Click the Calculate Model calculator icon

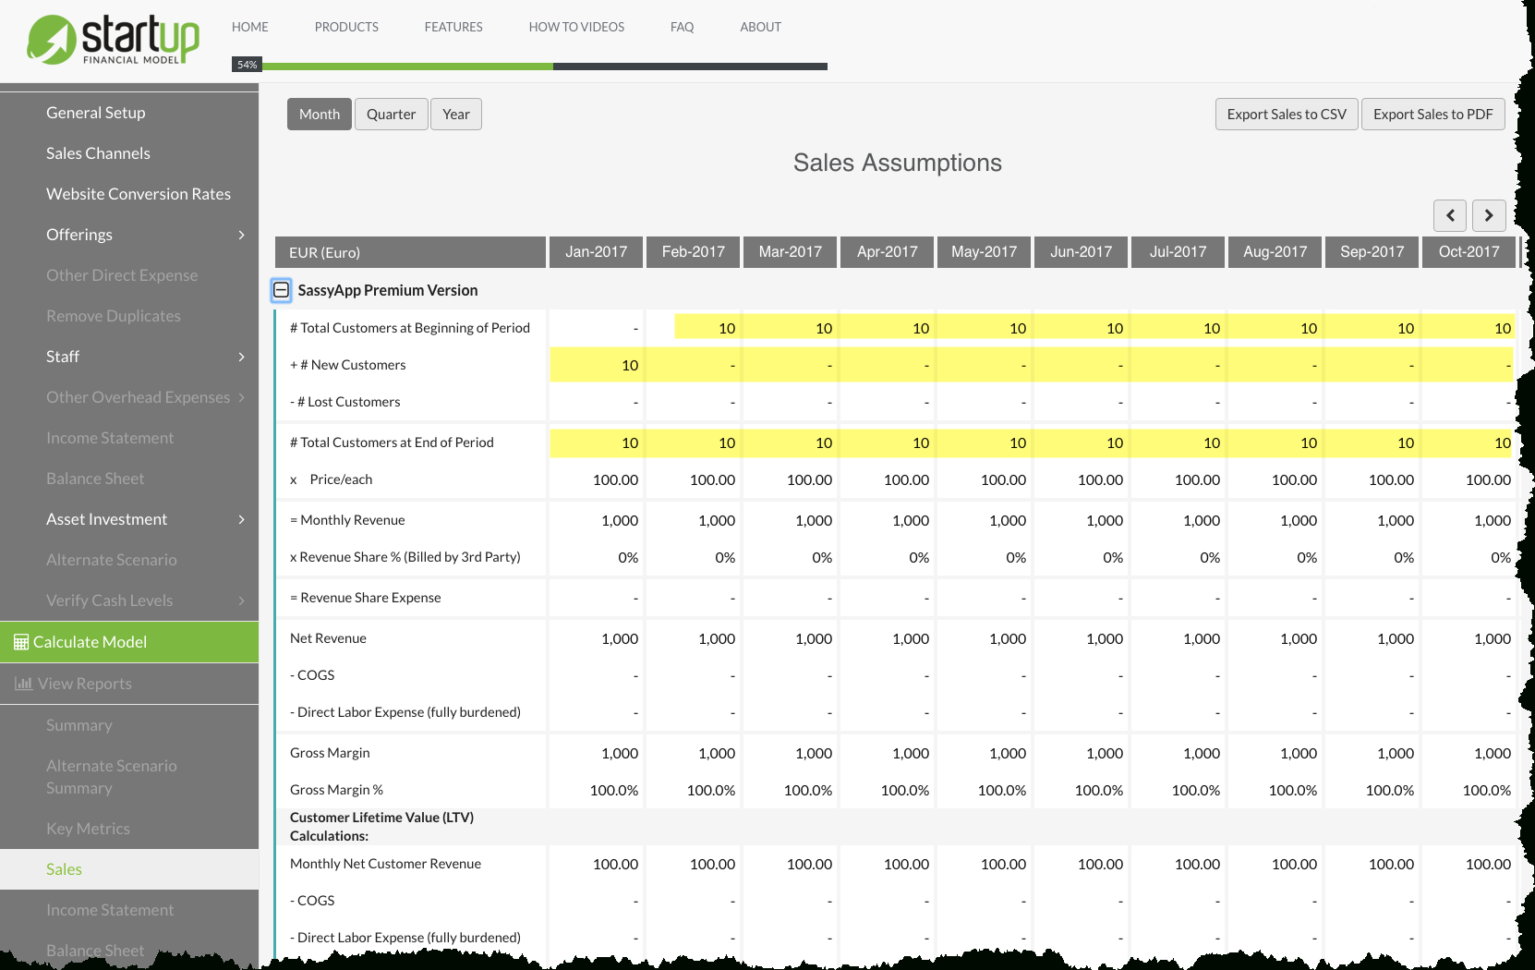click(x=21, y=642)
